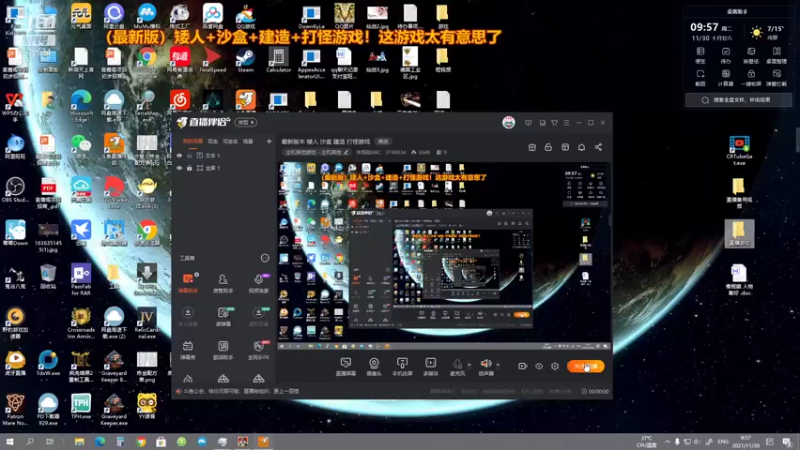
Task: Open Calculator shortcut on desktop
Action: click(278, 61)
